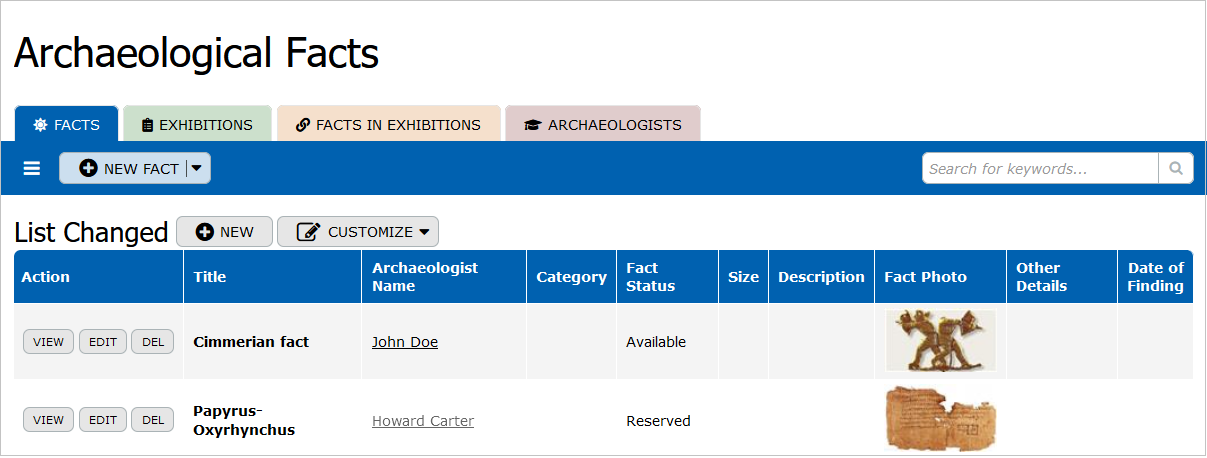Click the link icon on Facts in Exhibitions
Screen dimensions: 1207x458
304,125
